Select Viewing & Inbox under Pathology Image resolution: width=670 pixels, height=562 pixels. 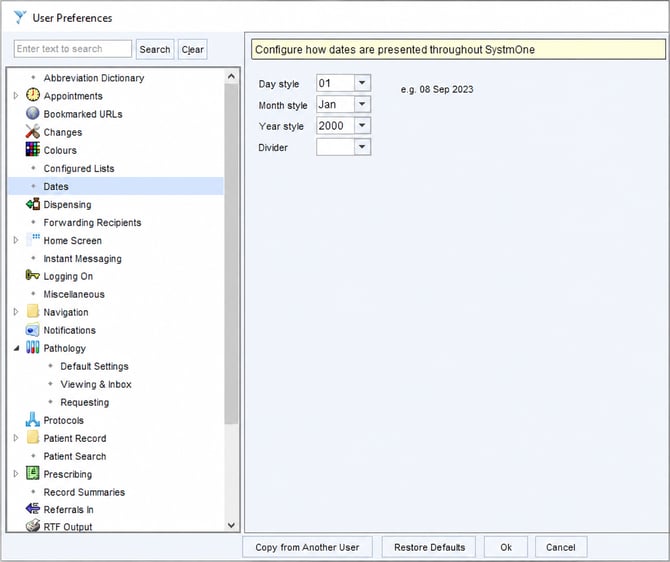tap(96, 384)
